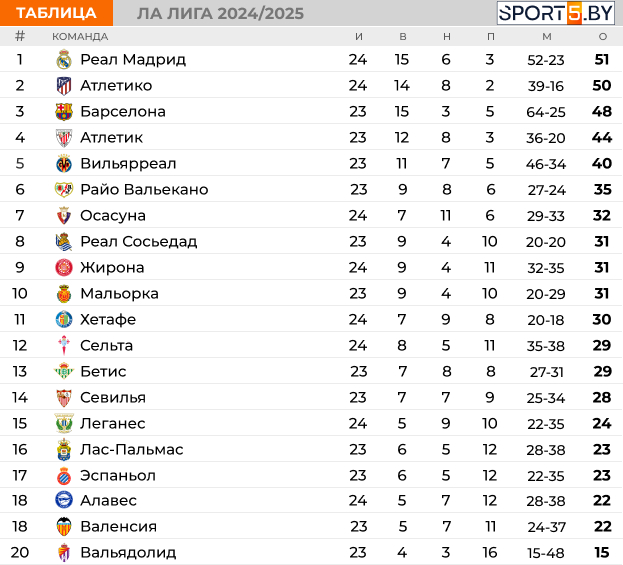623x565 pixels.
Task: Select the Вальядолид team name
Action: (128, 553)
